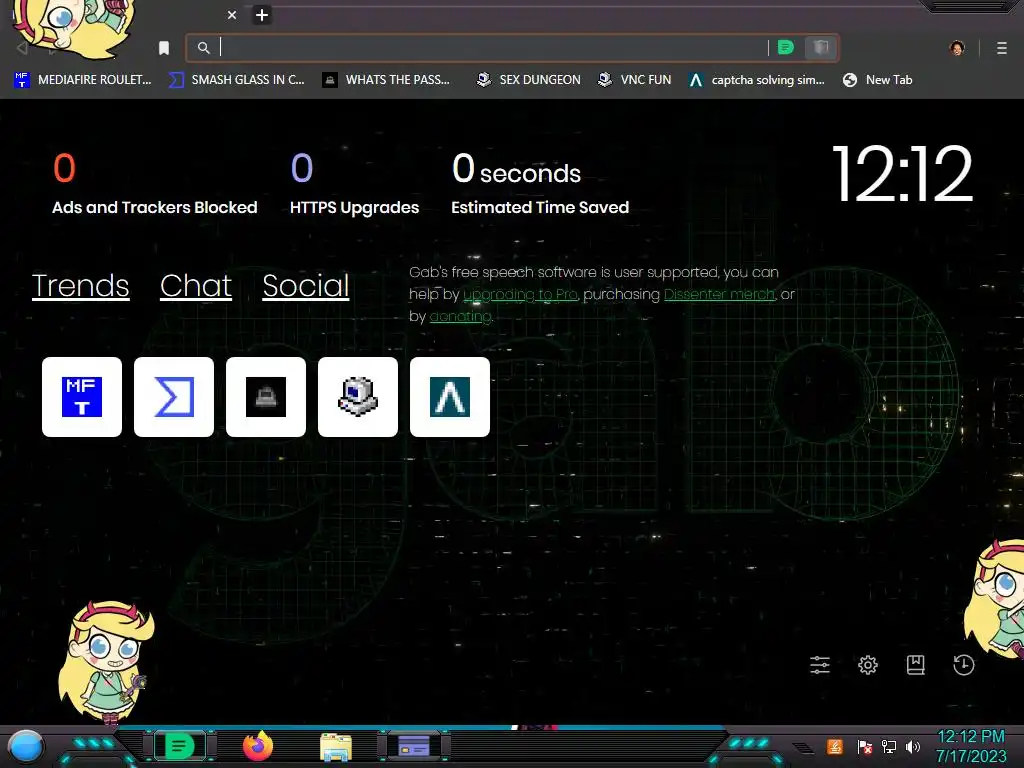Open a new tab with plus button

tap(262, 15)
